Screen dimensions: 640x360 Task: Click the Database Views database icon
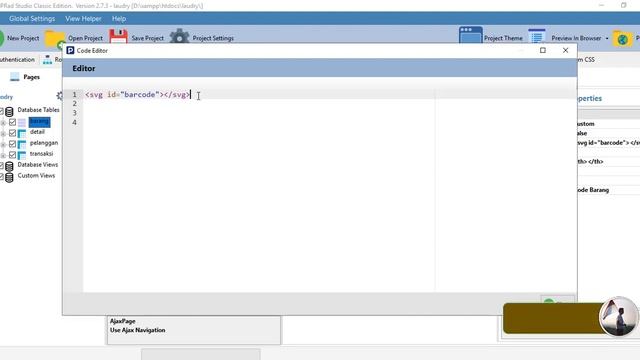(x=9, y=166)
